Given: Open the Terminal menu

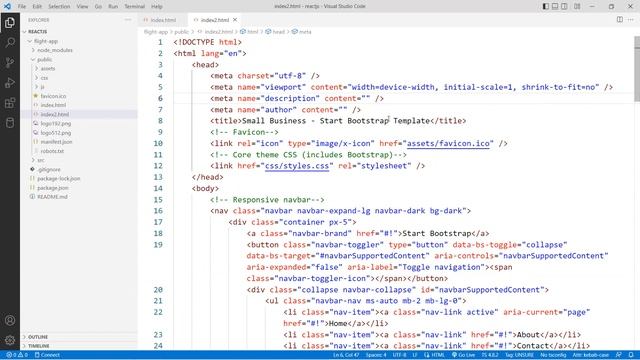Looking at the screenshot, I should pyautogui.click(x=134, y=7).
